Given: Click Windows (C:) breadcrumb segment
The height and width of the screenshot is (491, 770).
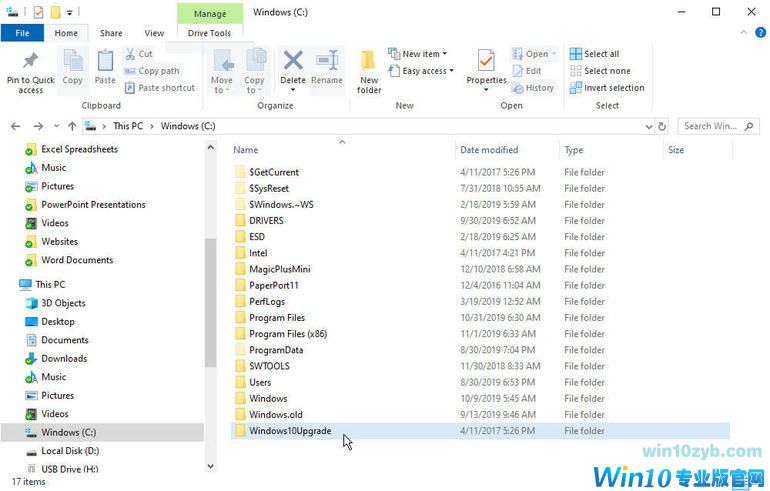Looking at the screenshot, I should pyautogui.click(x=188, y=126).
